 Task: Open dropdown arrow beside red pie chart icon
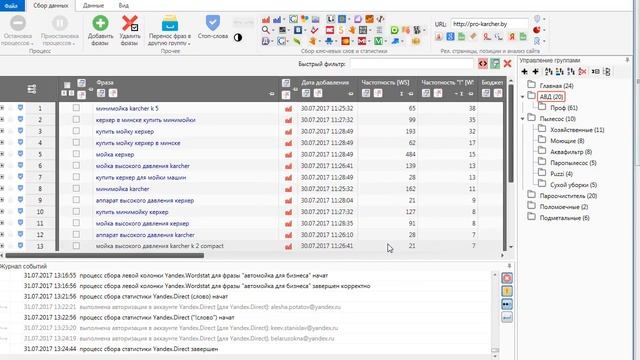click(544, 30)
